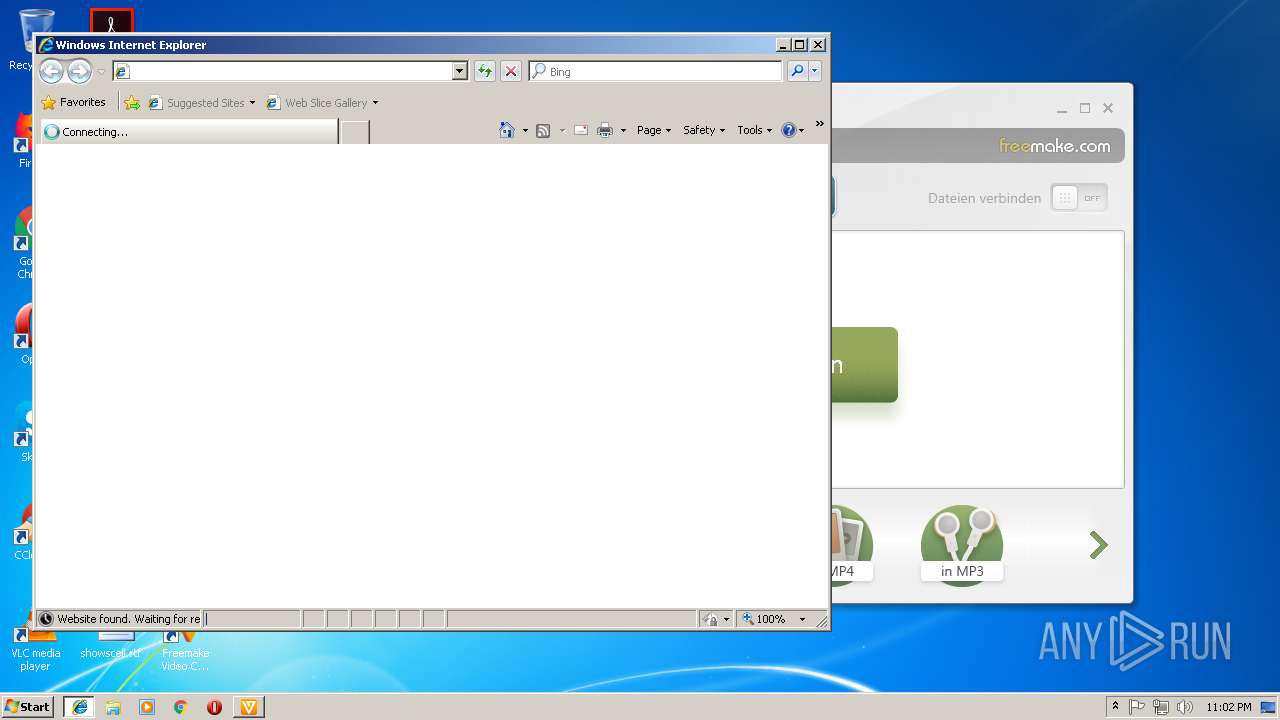Click the Search magnifier button
The image size is (1280, 720).
click(x=797, y=71)
